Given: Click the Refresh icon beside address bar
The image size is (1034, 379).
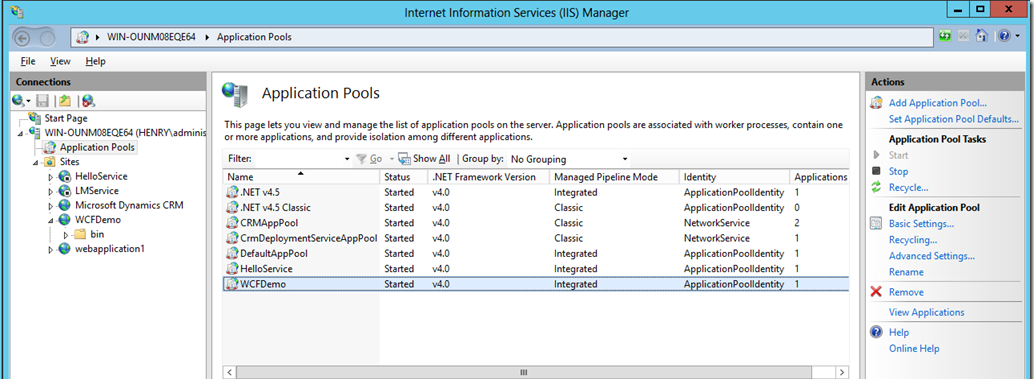Looking at the screenshot, I should tap(945, 36).
